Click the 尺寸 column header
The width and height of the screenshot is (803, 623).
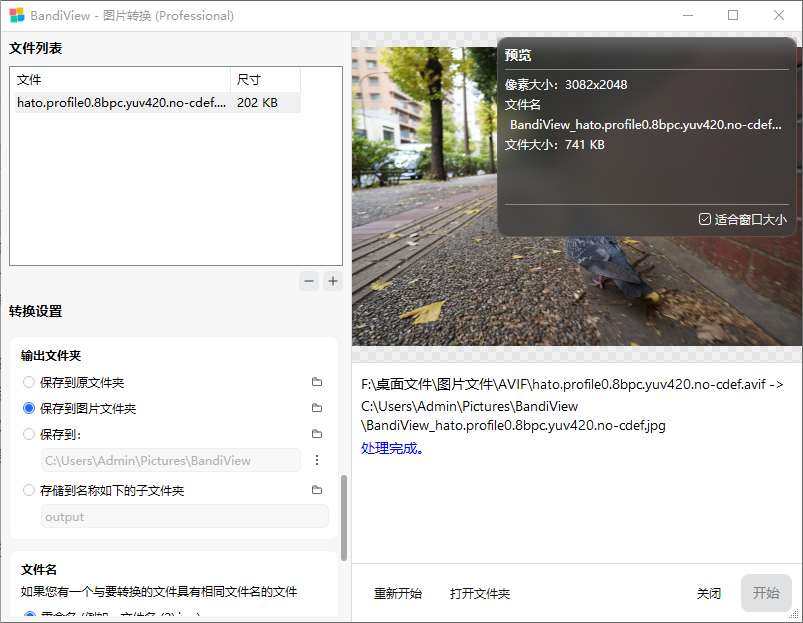pos(265,80)
